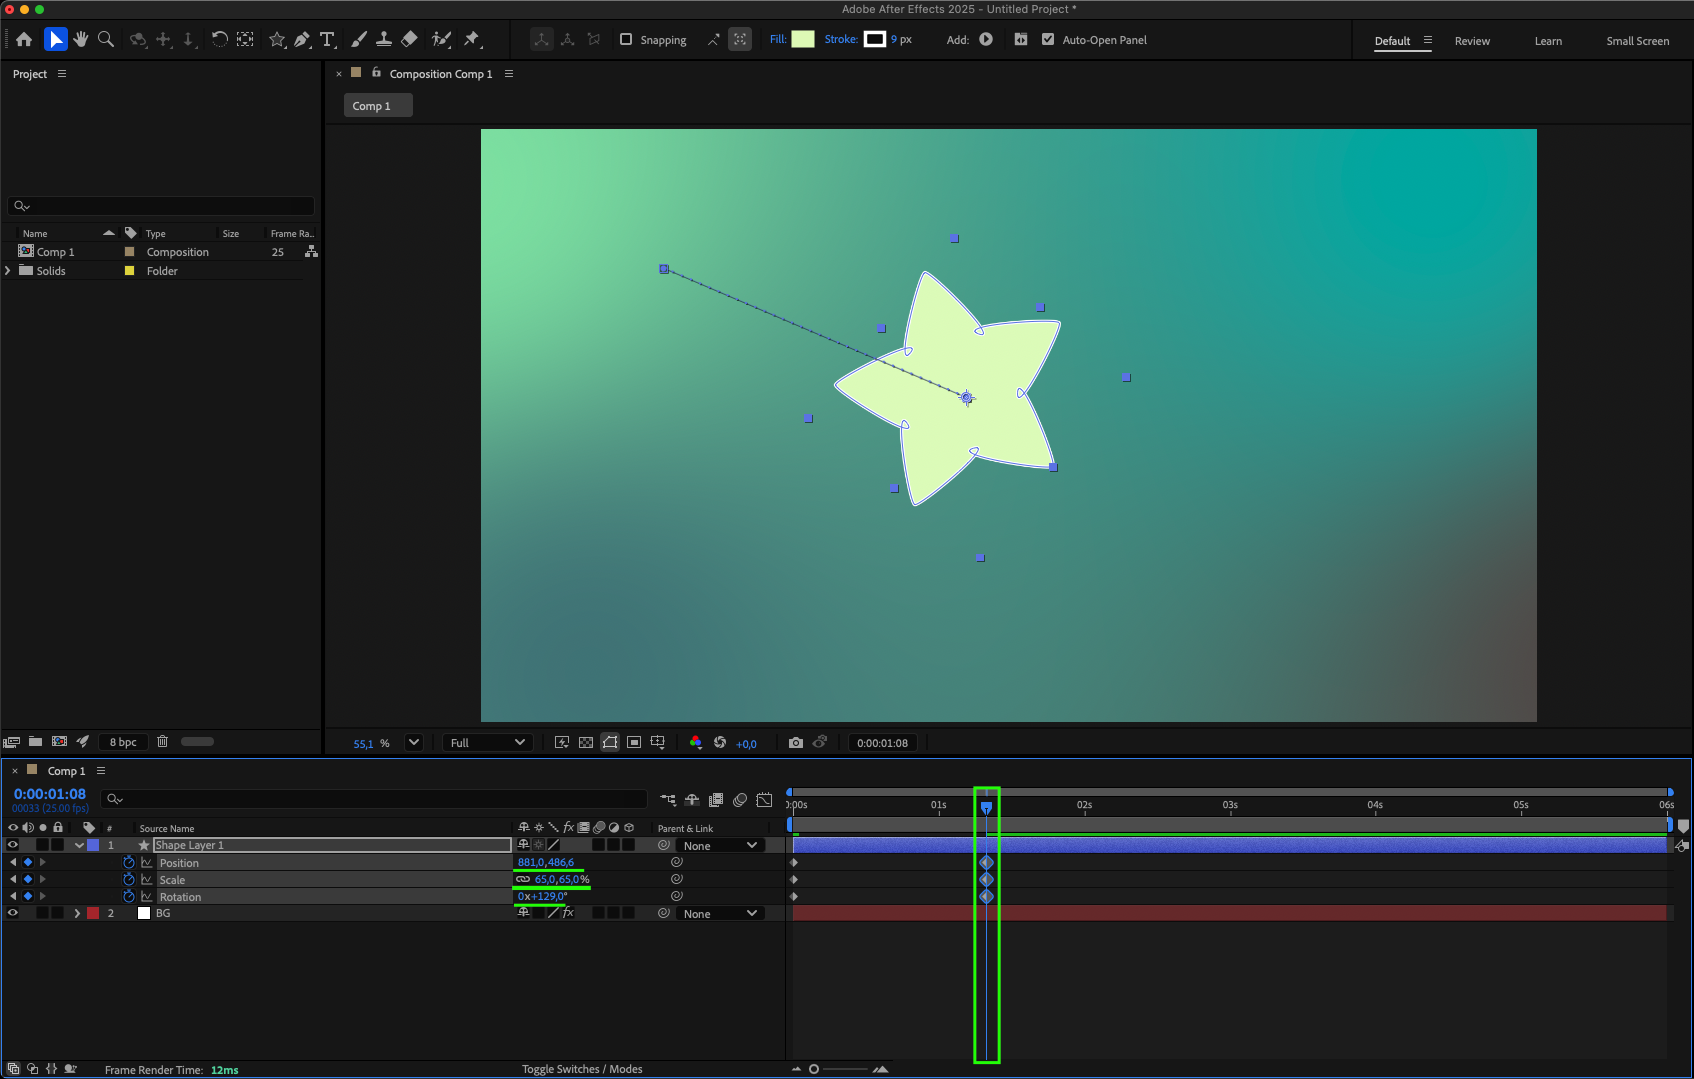Image resolution: width=1694 pixels, height=1079 pixels.
Task: Click the Comp 1 breadcrumb button
Action: (x=377, y=106)
